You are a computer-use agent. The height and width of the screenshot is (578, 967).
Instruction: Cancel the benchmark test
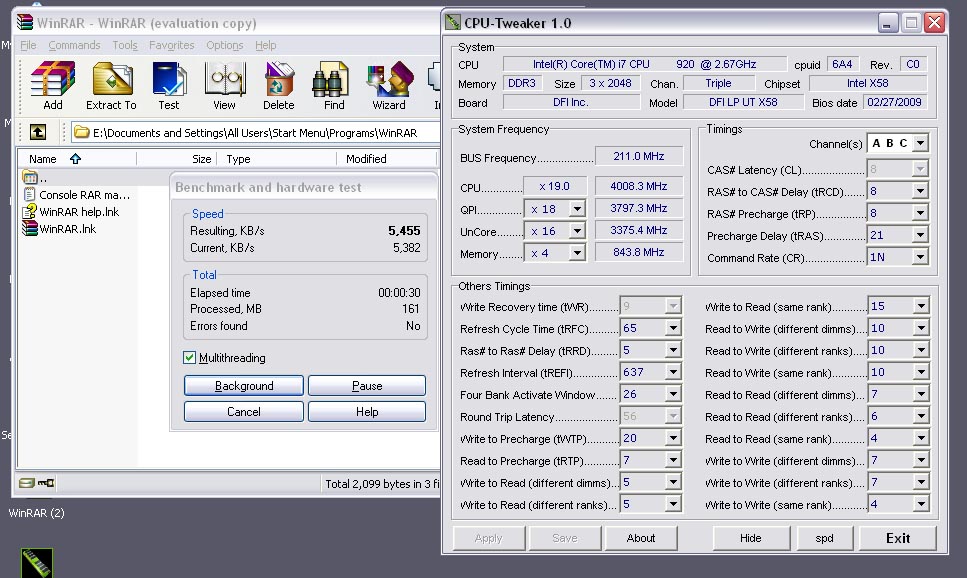click(x=244, y=411)
